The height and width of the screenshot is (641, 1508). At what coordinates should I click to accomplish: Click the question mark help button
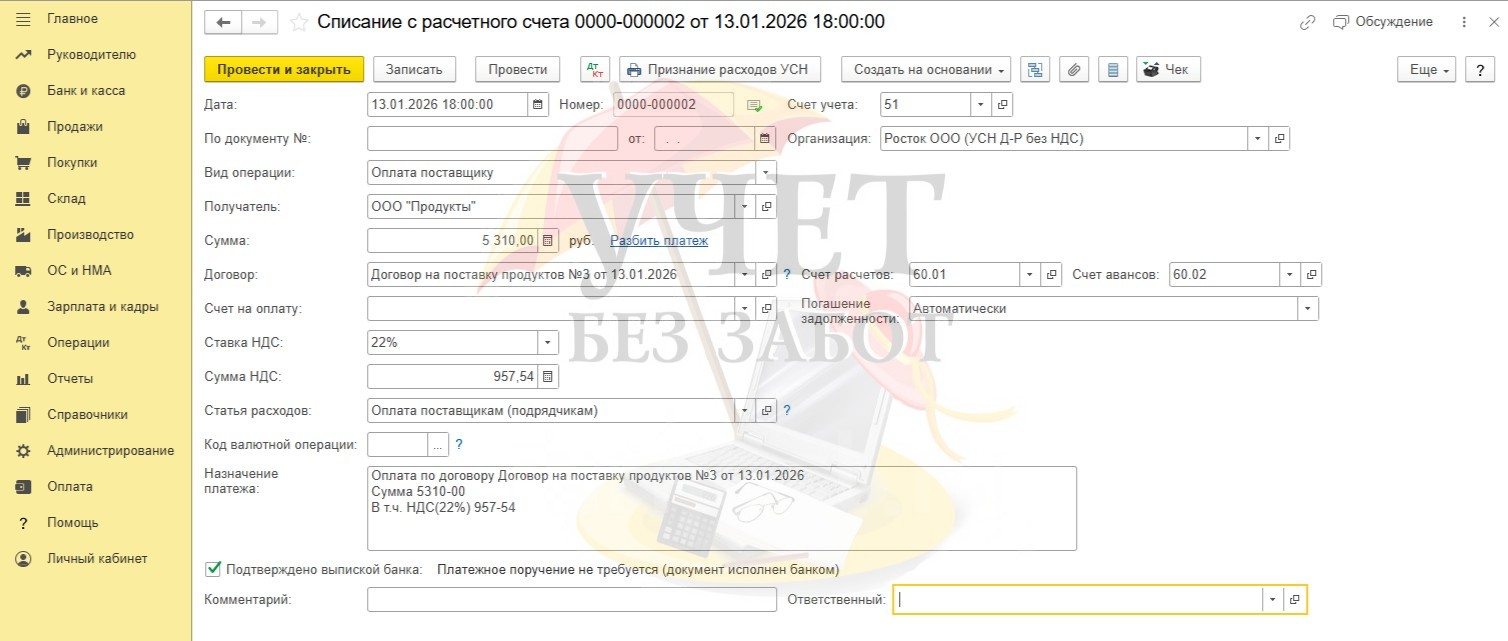point(1480,69)
